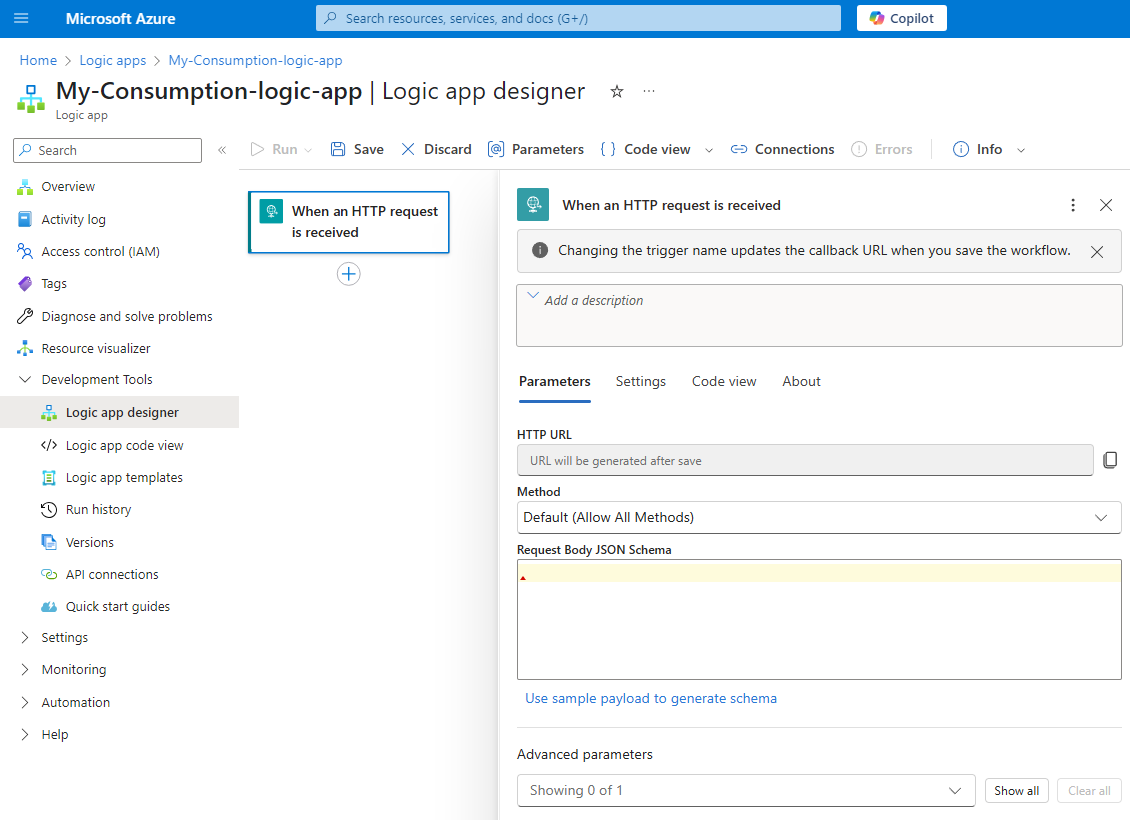Go to Home breadcrumb

[x=38, y=61]
